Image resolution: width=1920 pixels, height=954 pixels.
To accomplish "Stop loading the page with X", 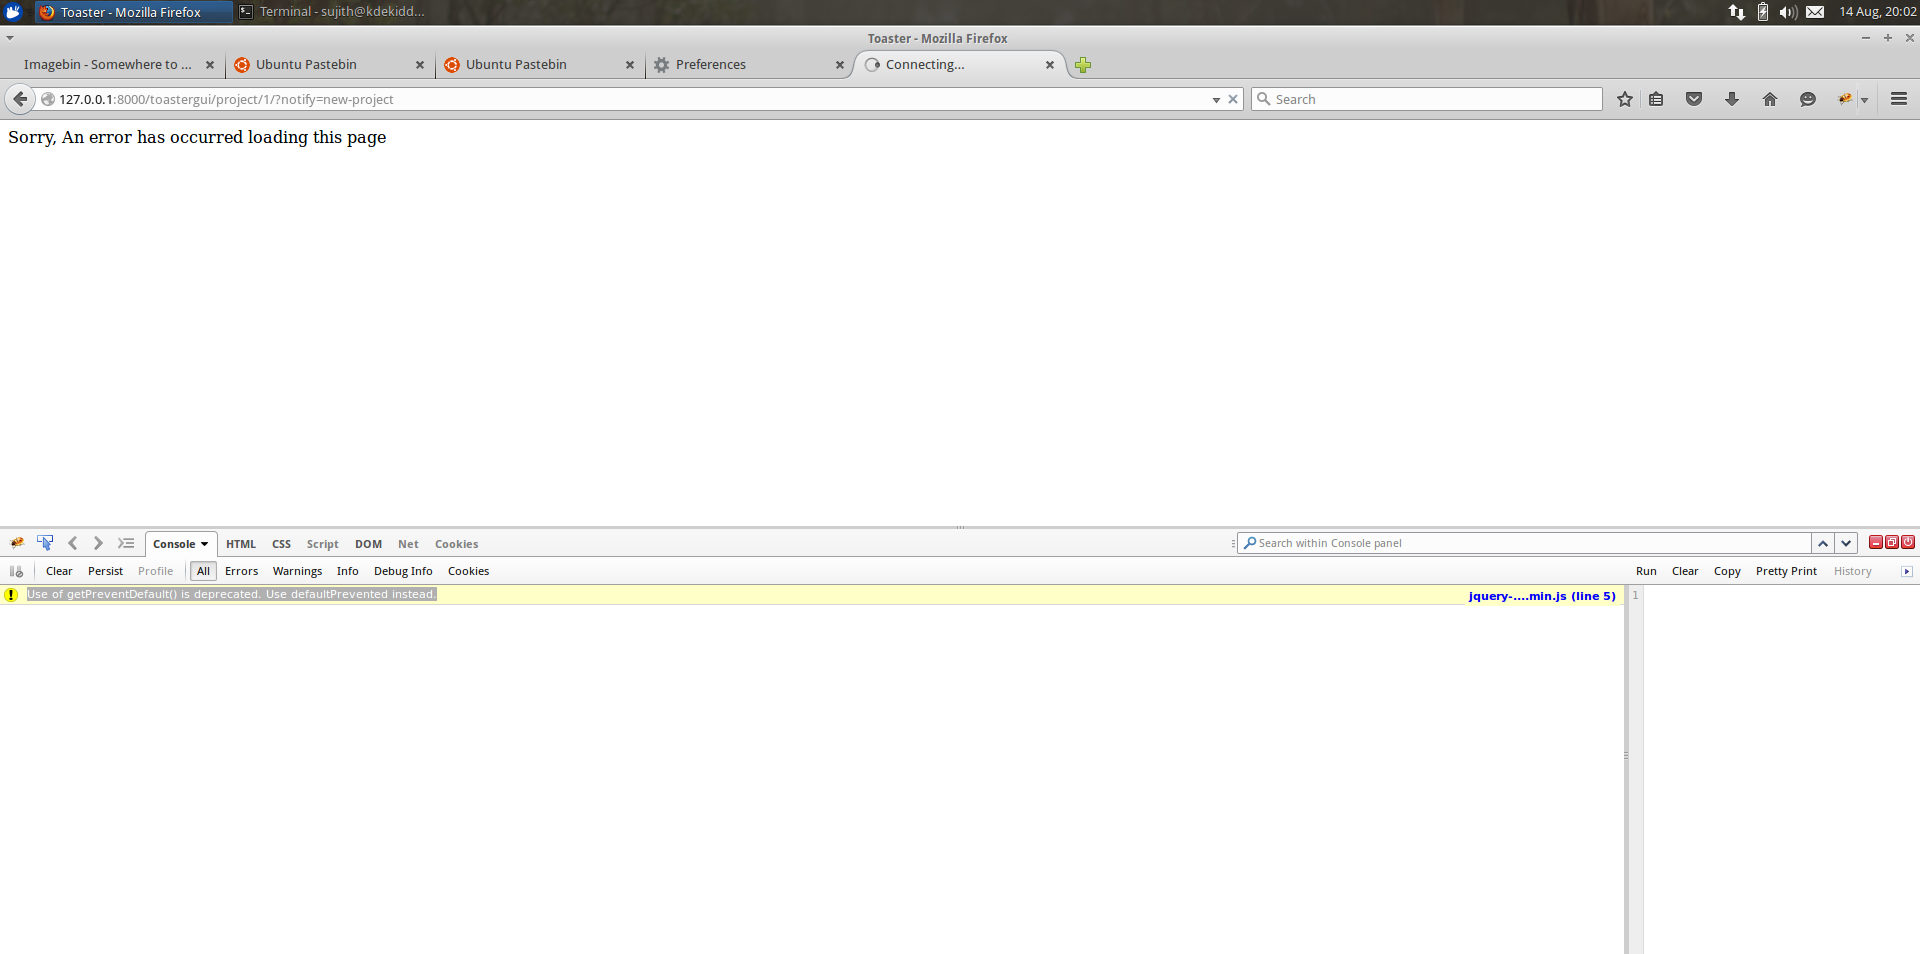I will [x=1233, y=99].
